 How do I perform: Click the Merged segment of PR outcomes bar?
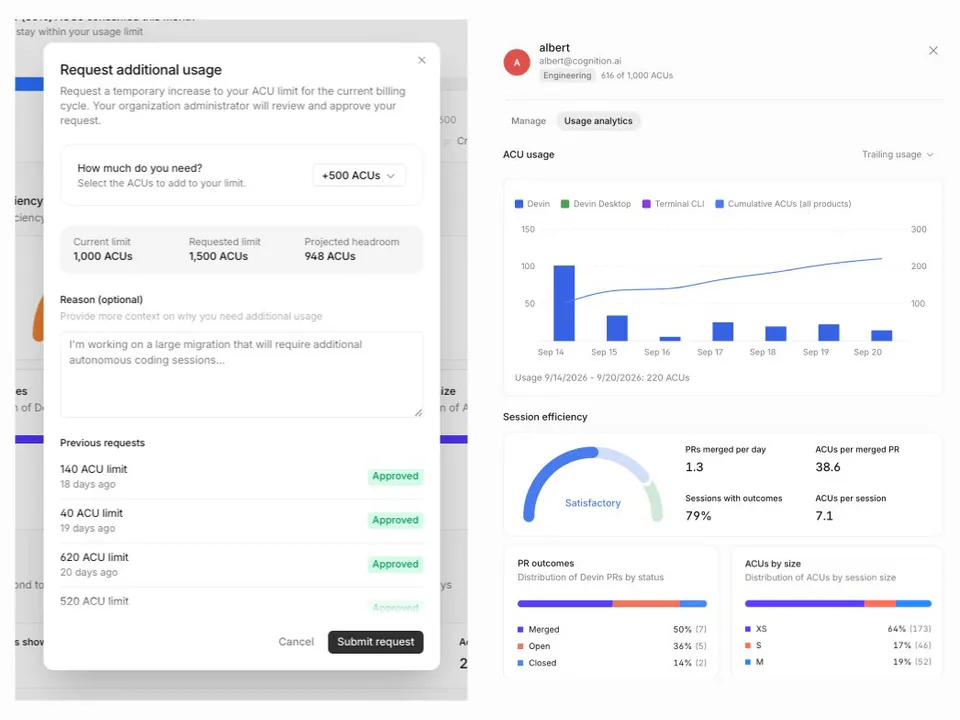click(564, 604)
